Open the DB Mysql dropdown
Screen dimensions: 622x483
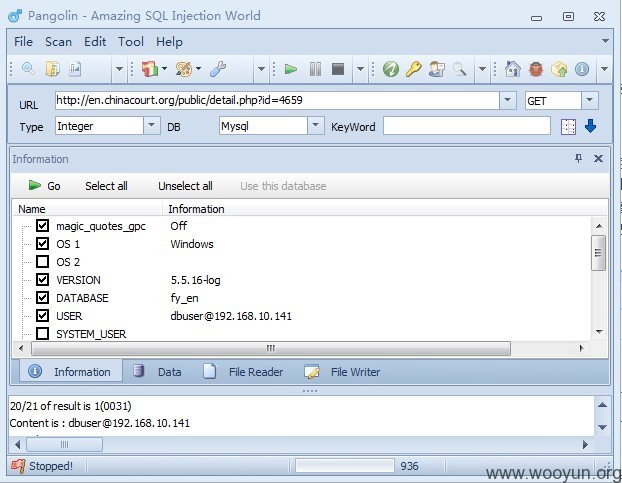pos(315,126)
